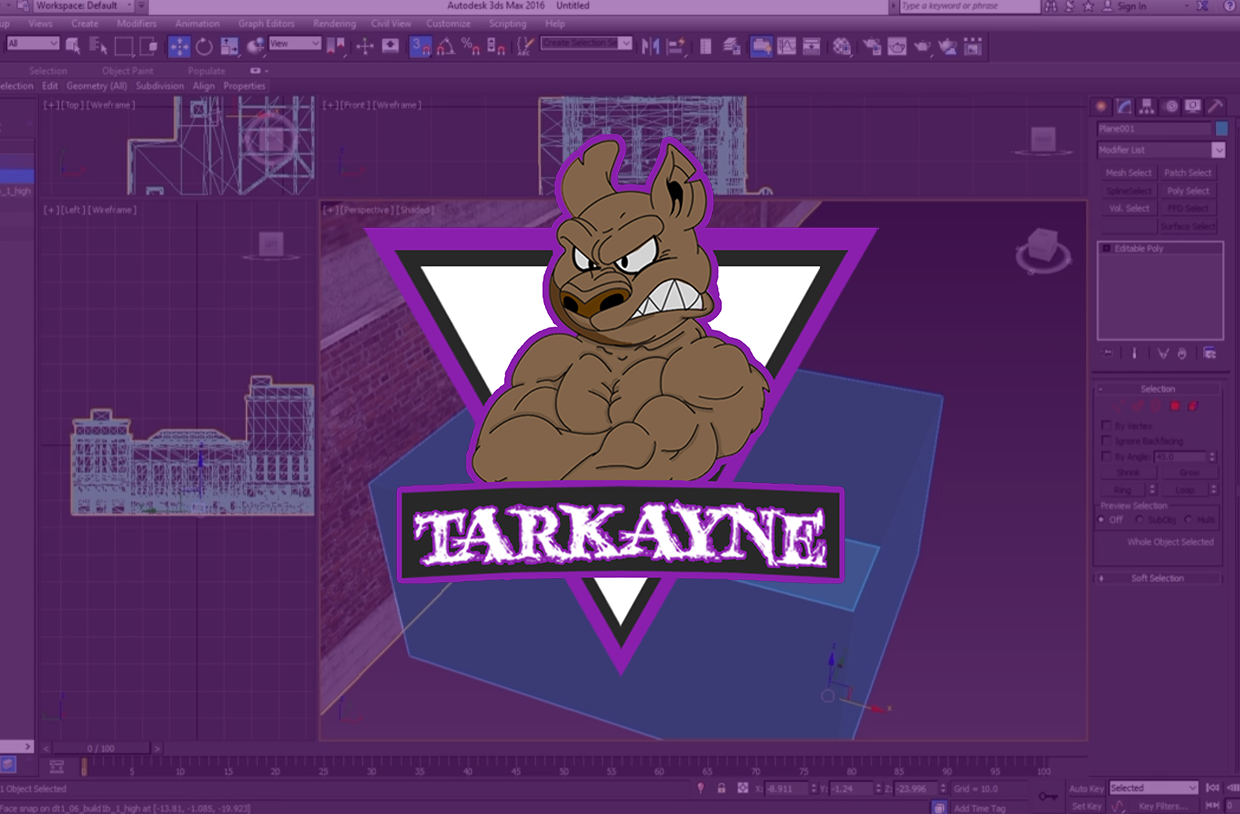Enable the By Vertex checkbox

tap(1106, 426)
